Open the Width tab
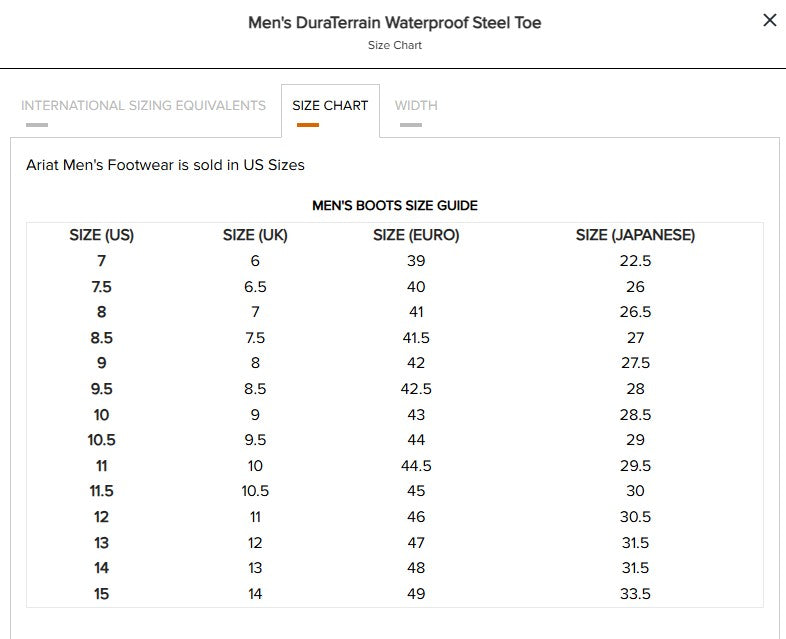This screenshot has width=786, height=639. click(416, 105)
